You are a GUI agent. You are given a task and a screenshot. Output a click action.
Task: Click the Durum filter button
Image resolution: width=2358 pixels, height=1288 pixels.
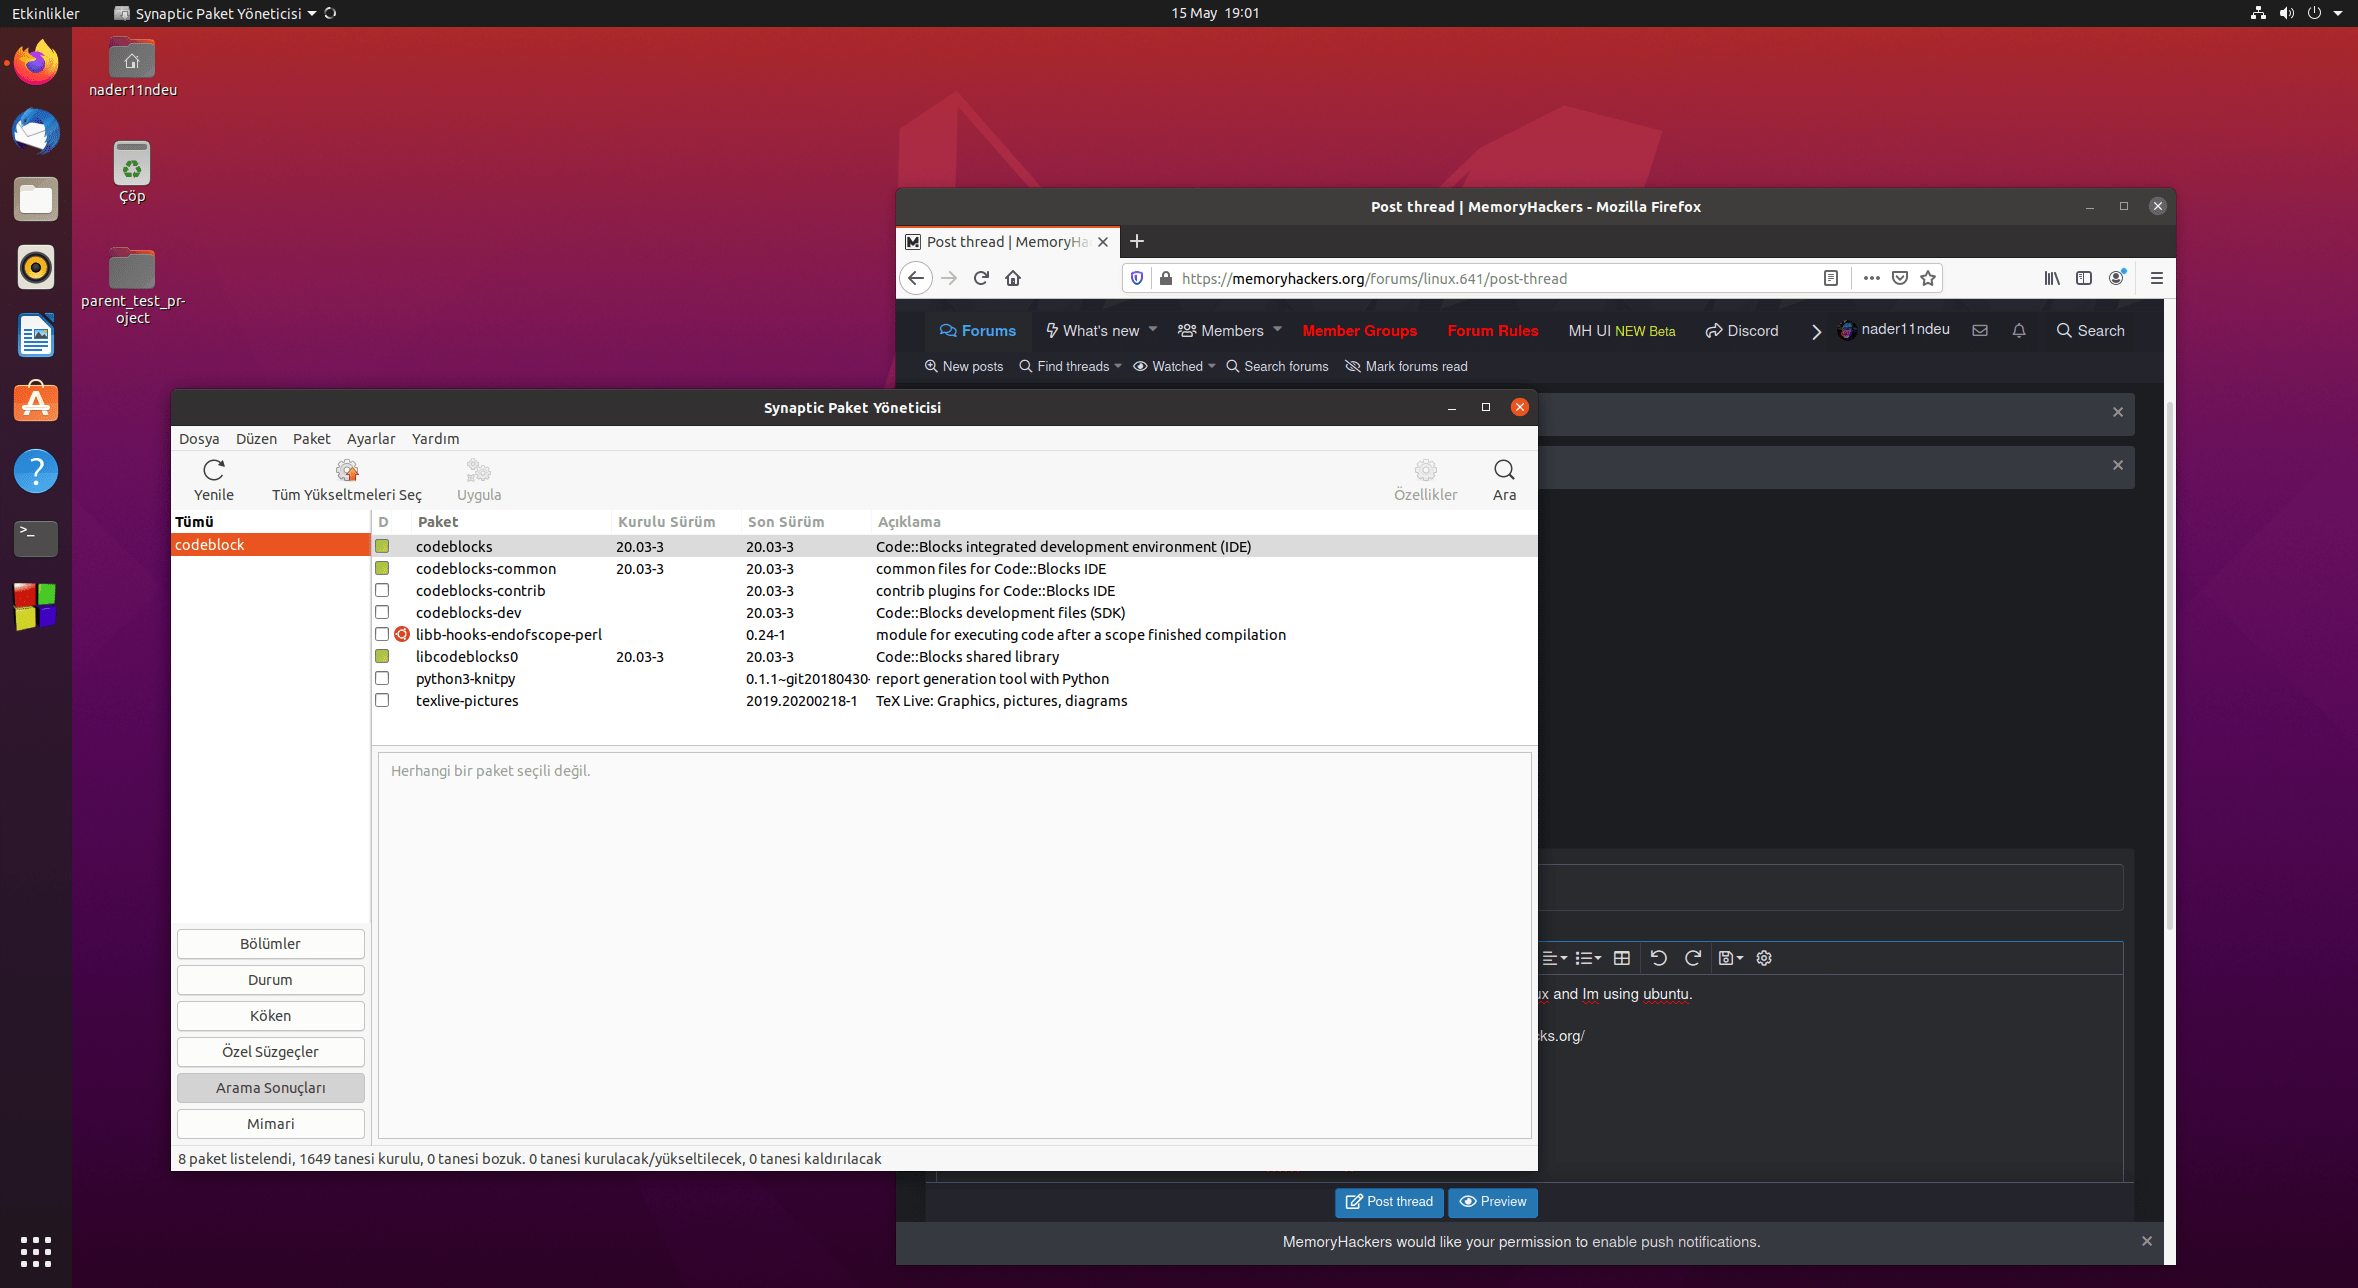click(270, 979)
